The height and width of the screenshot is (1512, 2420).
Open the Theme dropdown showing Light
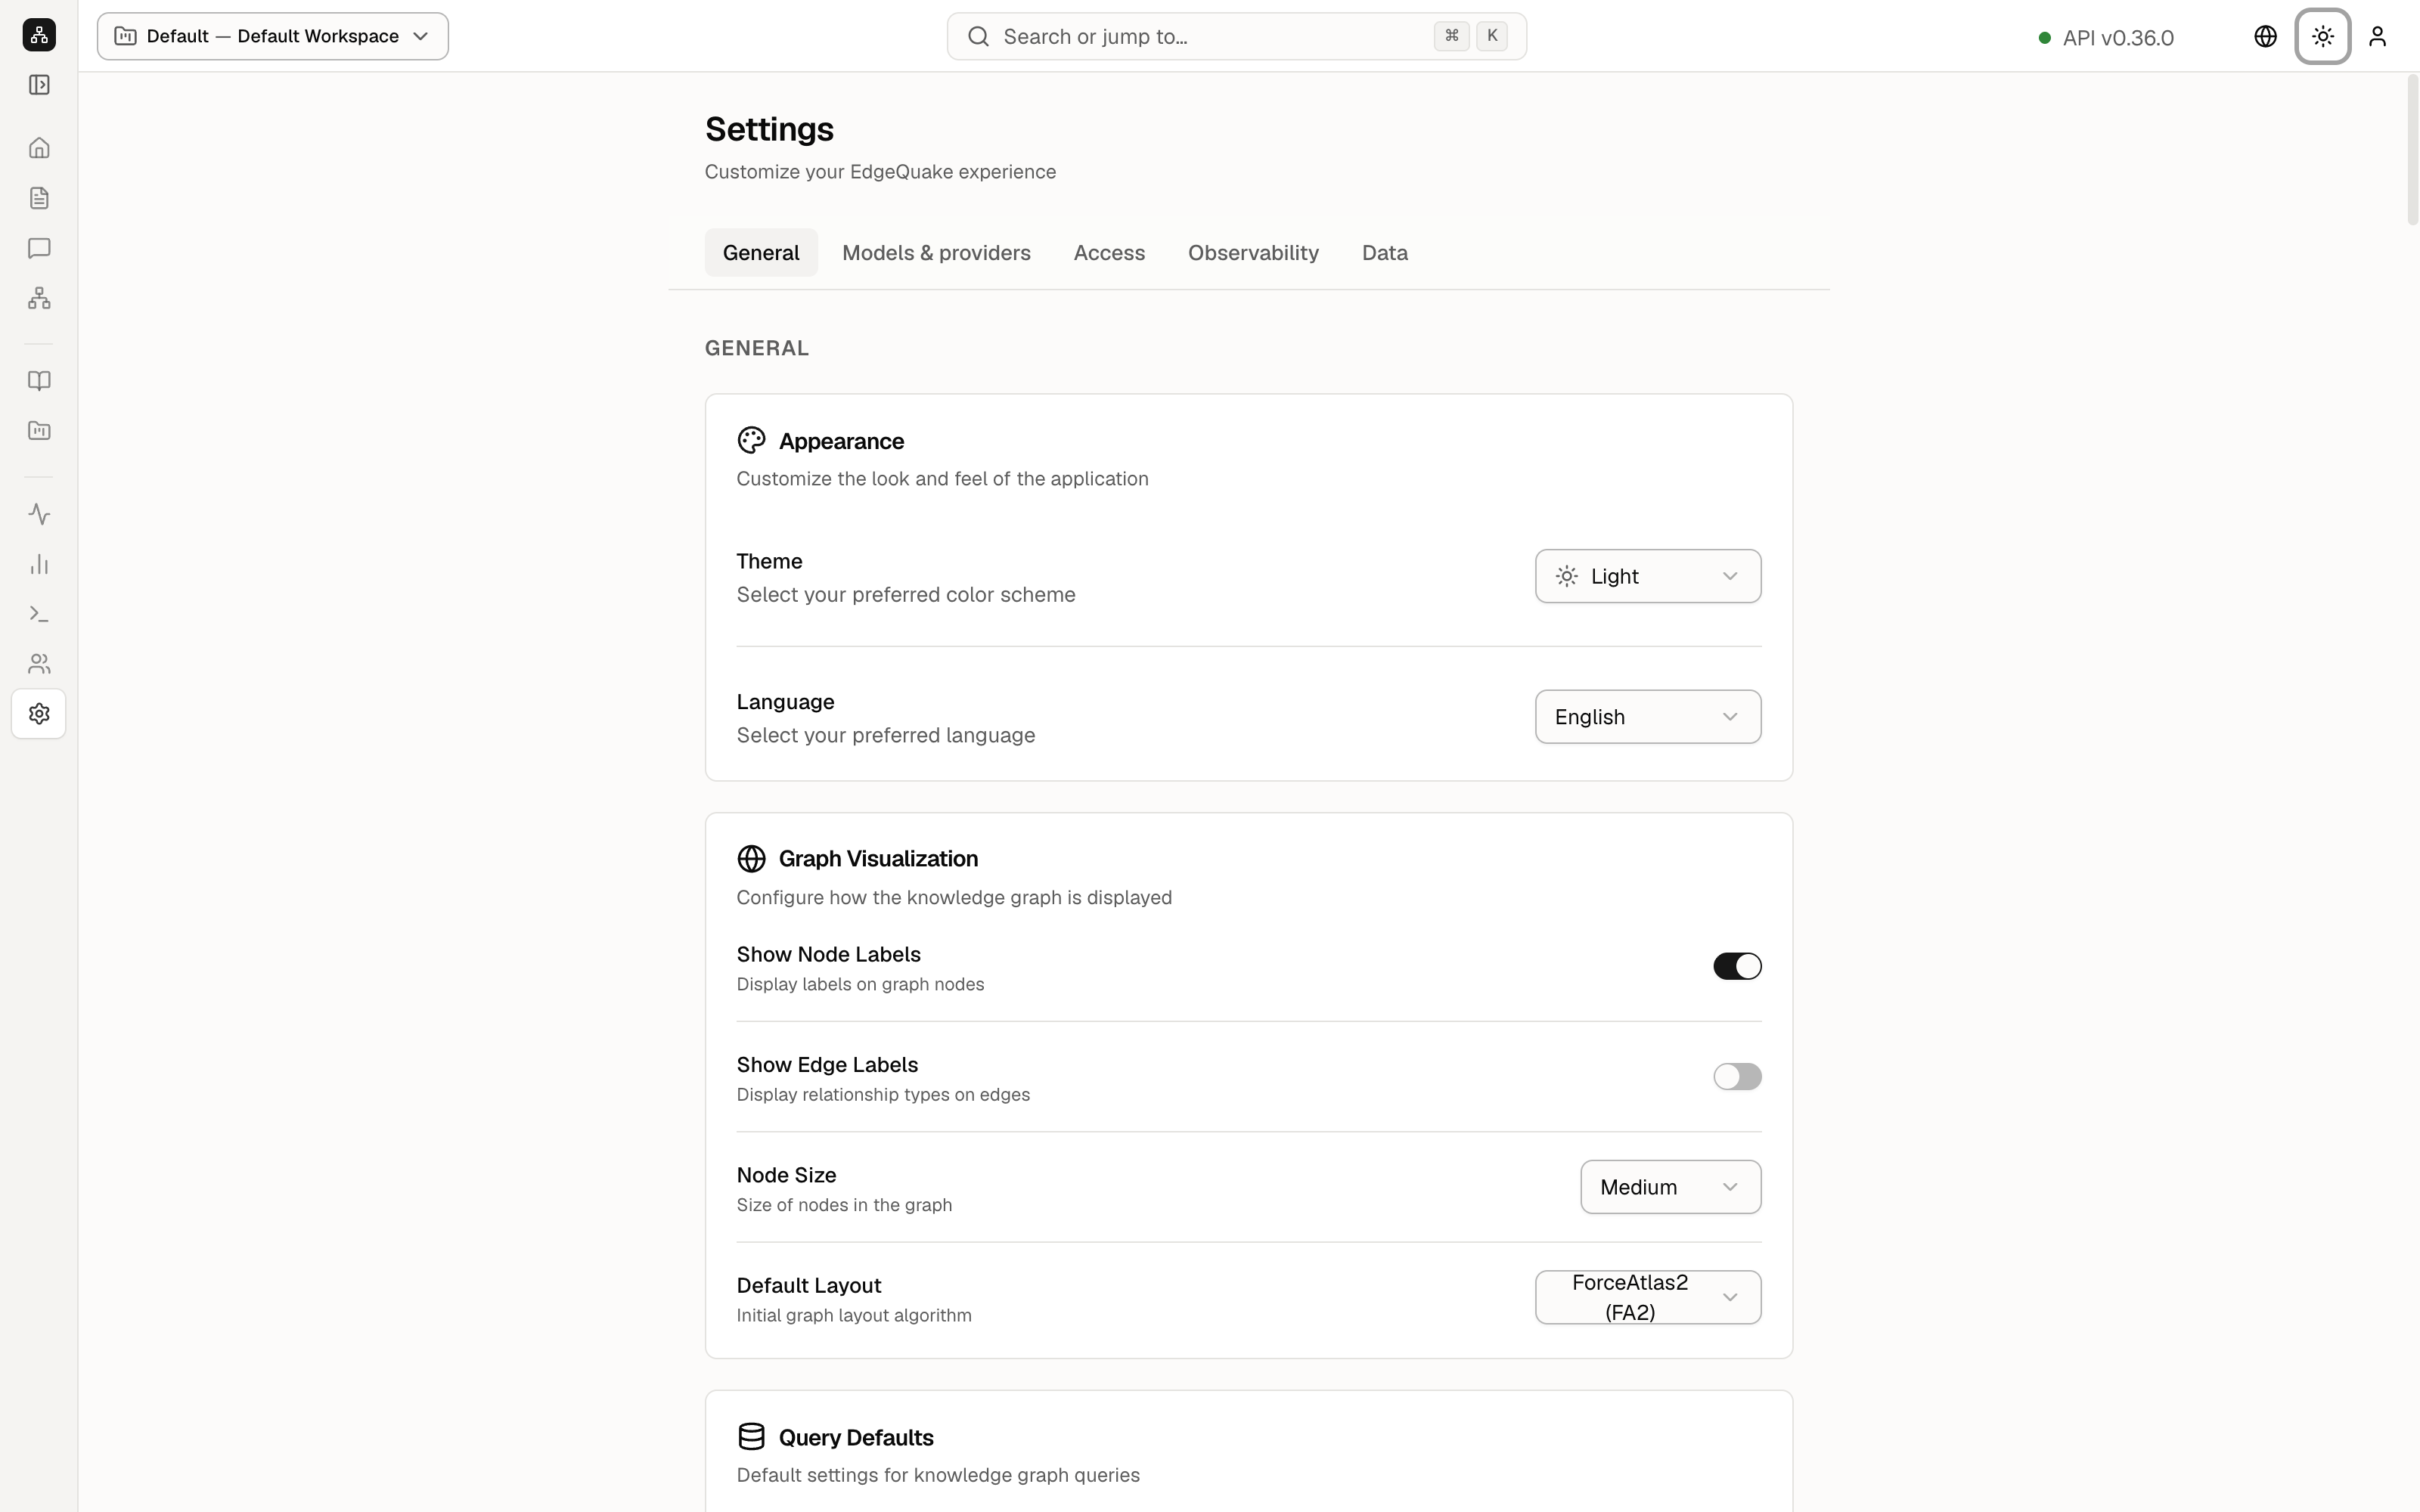click(1648, 576)
